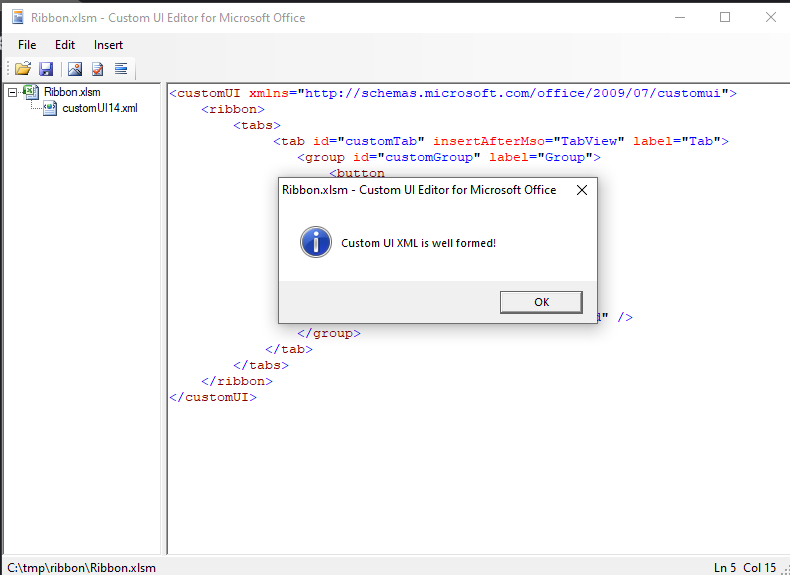Click the opening <tabs> tag
The width and height of the screenshot is (790, 575).
point(257,125)
